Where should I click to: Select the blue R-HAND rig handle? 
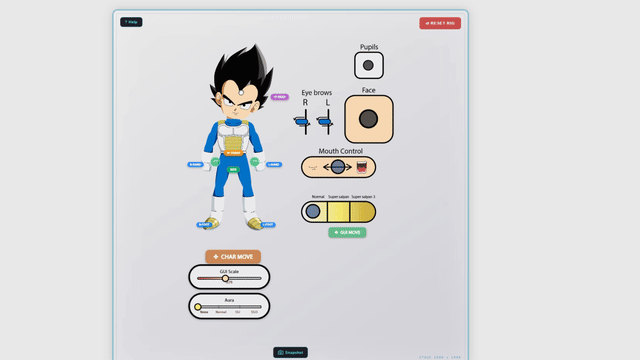(195, 164)
